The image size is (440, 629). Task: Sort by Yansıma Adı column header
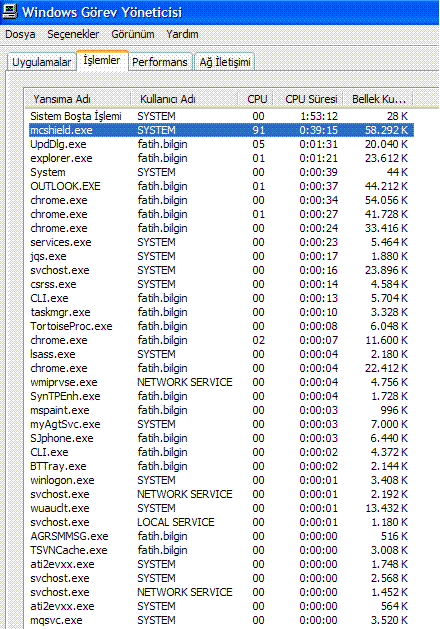[x=77, y=99]
